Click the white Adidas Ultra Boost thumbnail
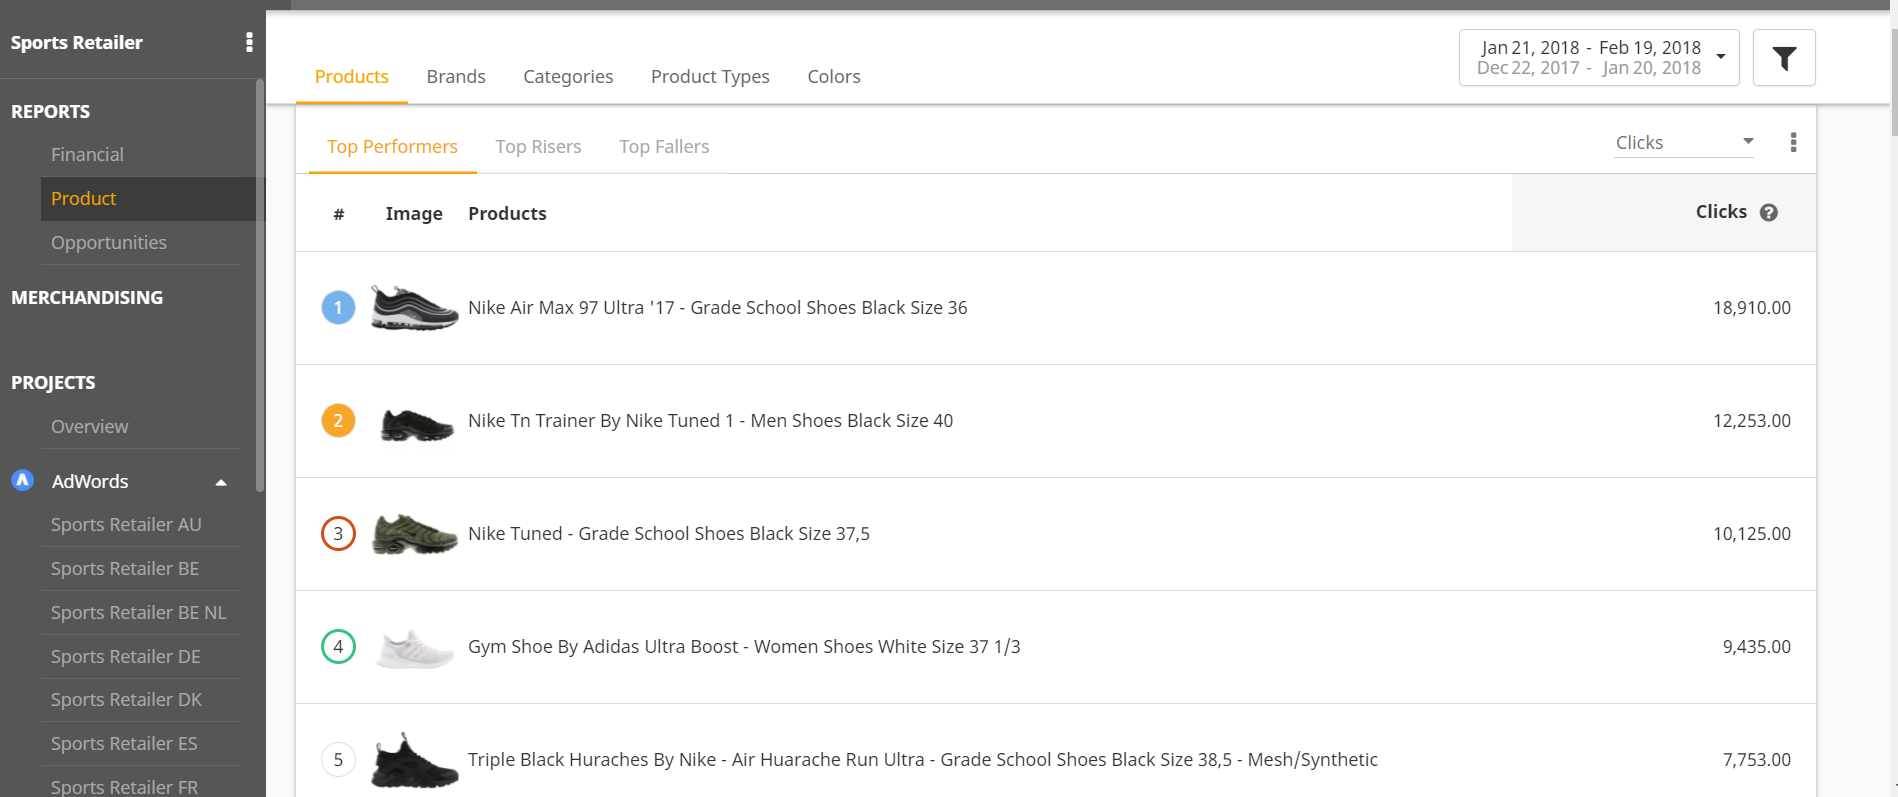Viewport: 1898px width, 797px height. 415,650
